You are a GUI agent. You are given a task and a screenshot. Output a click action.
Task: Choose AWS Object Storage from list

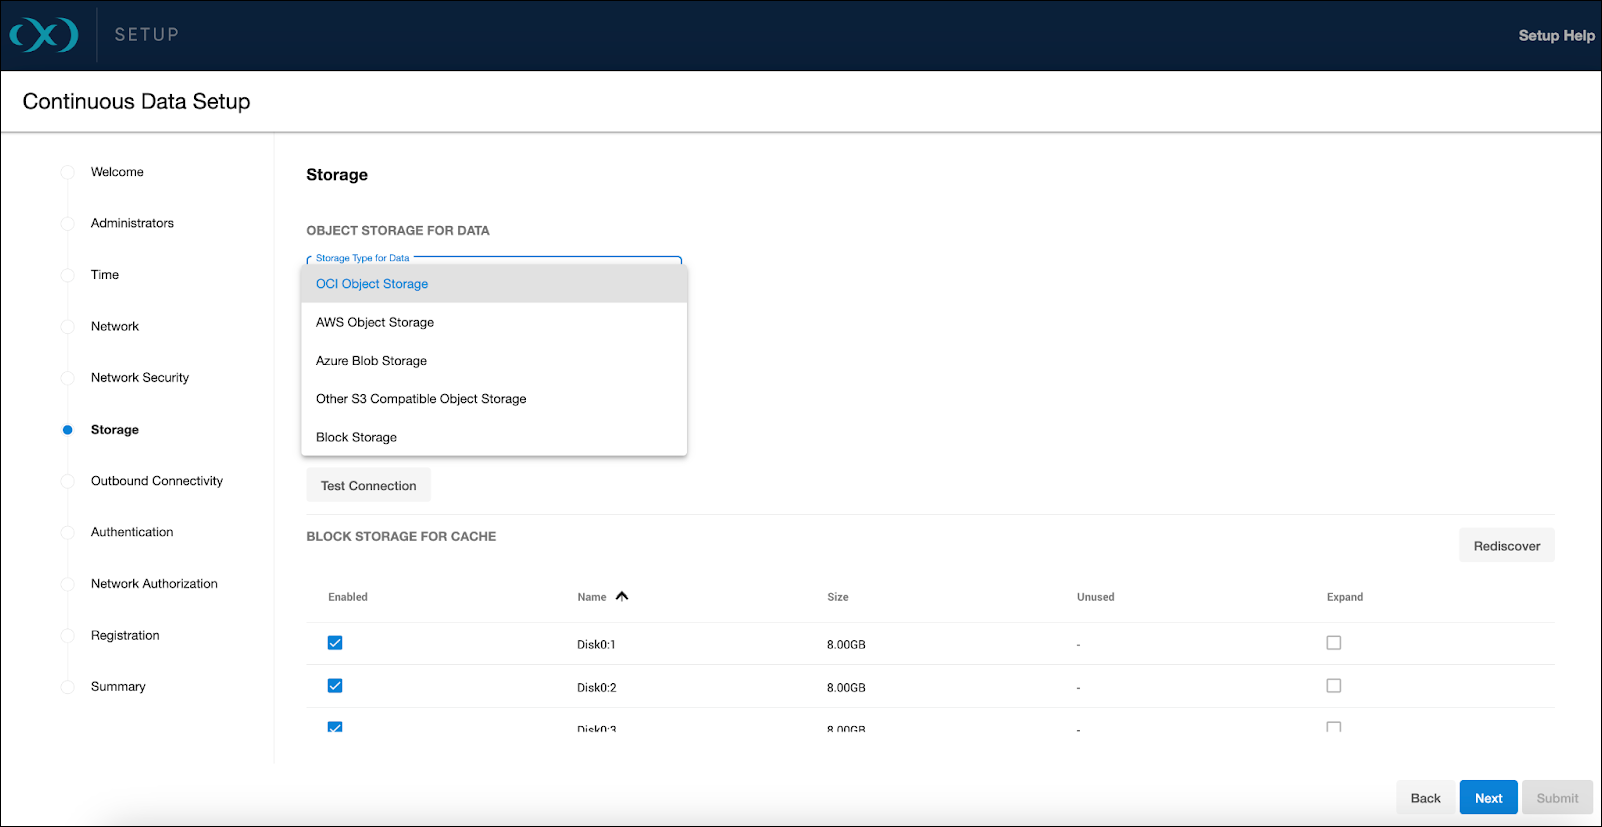click(375, 322)
